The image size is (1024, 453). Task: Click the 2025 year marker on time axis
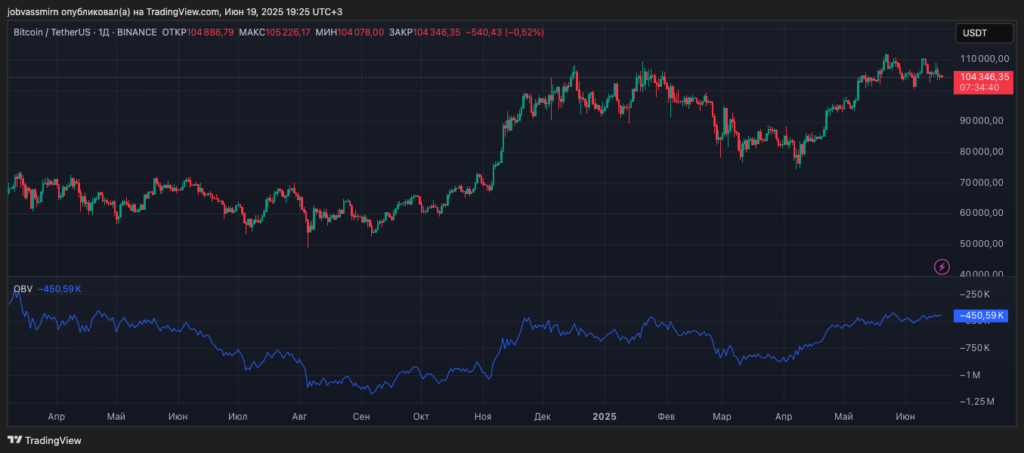point(603,415)
